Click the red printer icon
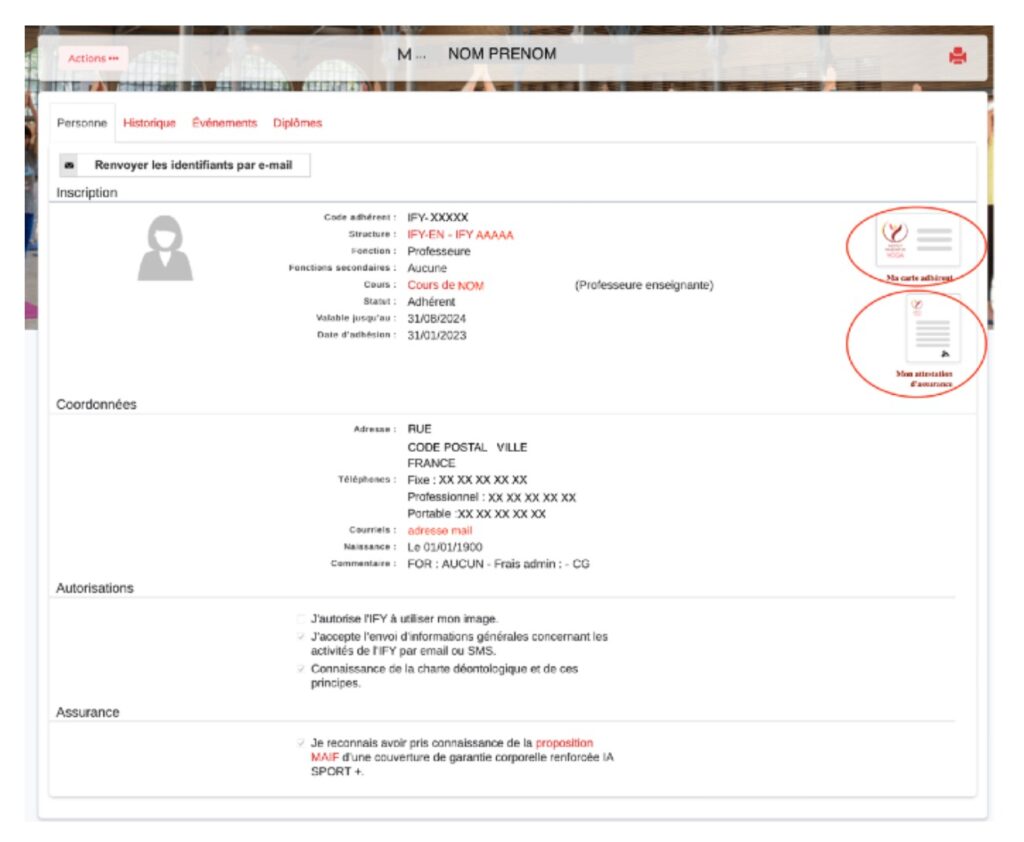1024x842 pixels. click(957, 56)
